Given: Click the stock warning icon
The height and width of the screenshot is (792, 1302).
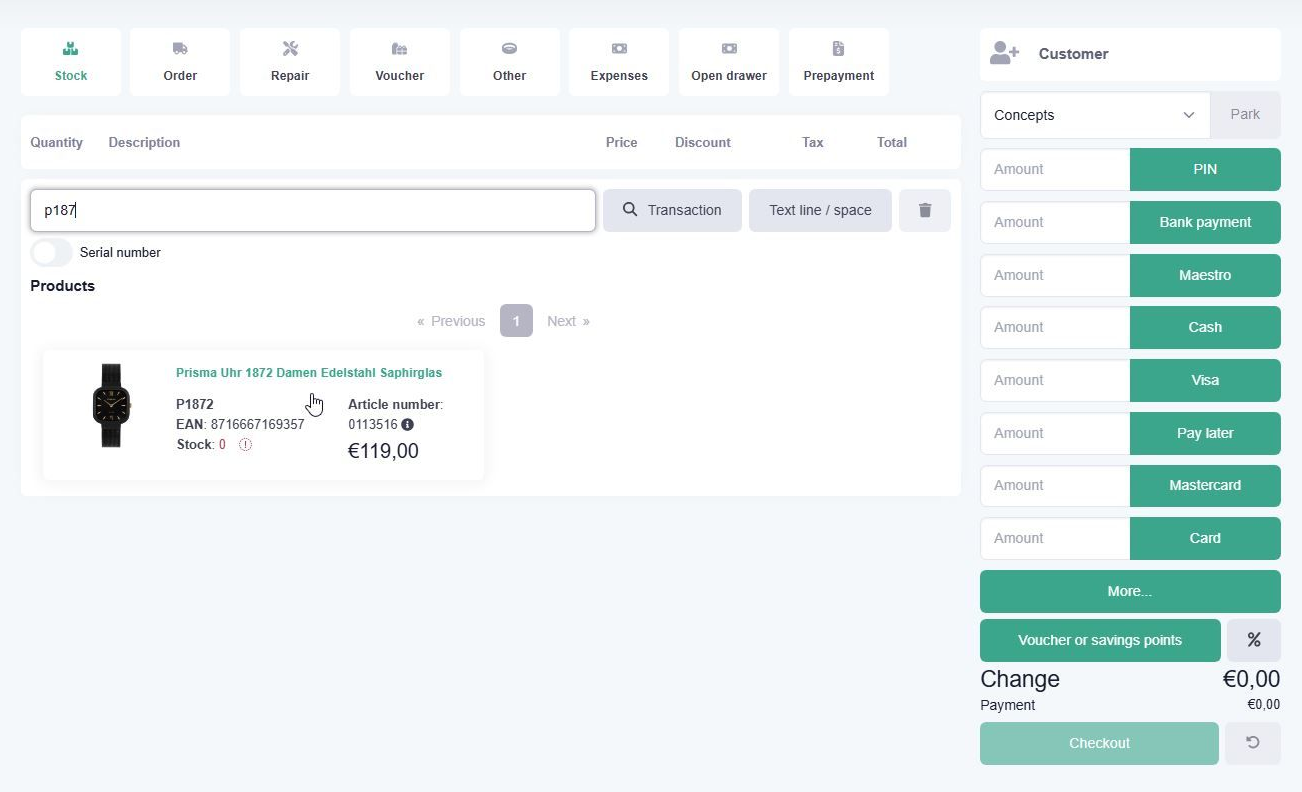Looking at the screenshot, I should click(x=245, y=445).
